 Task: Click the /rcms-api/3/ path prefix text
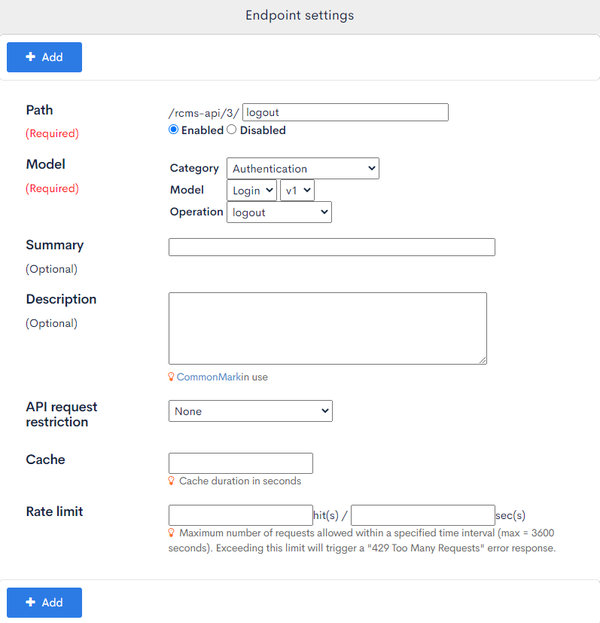(204, 113)
